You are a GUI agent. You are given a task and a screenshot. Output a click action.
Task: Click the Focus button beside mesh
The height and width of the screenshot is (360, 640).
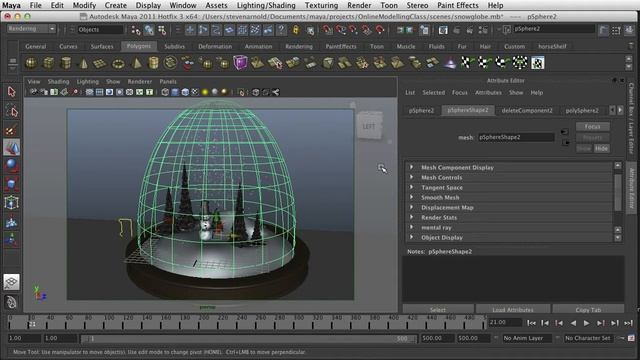click(x=592, y=127)
